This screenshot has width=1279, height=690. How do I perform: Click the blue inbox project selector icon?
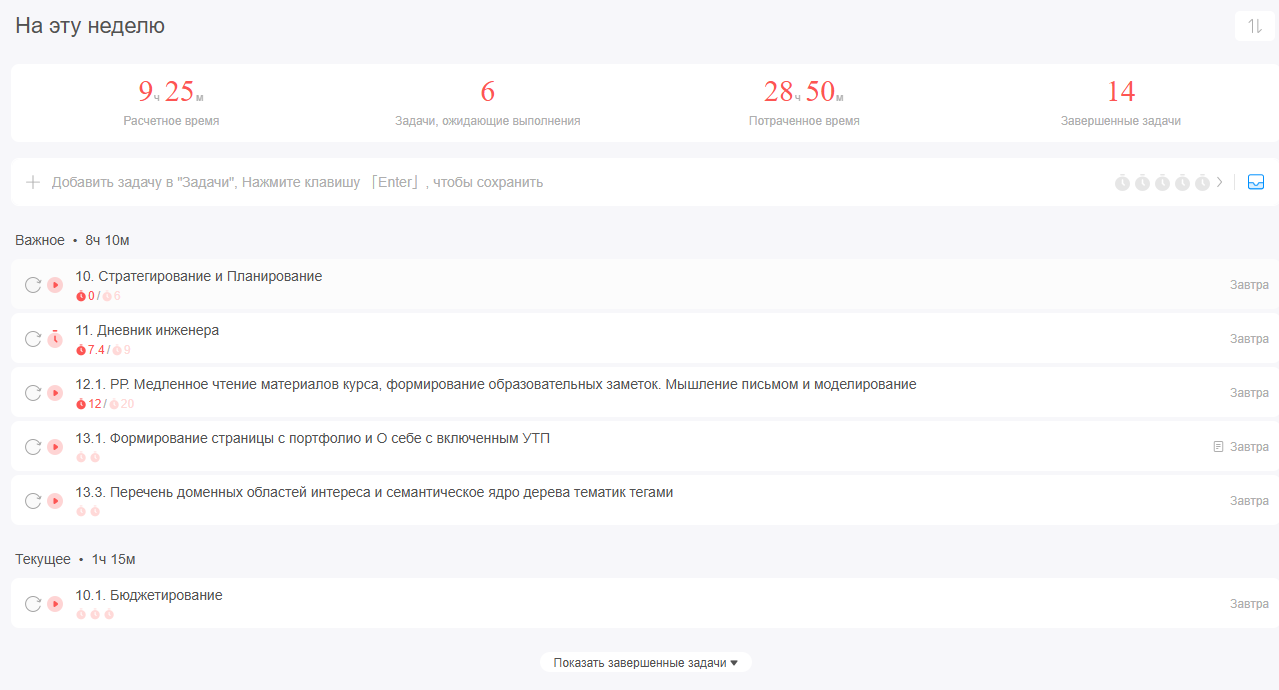tap(1256, 183)
